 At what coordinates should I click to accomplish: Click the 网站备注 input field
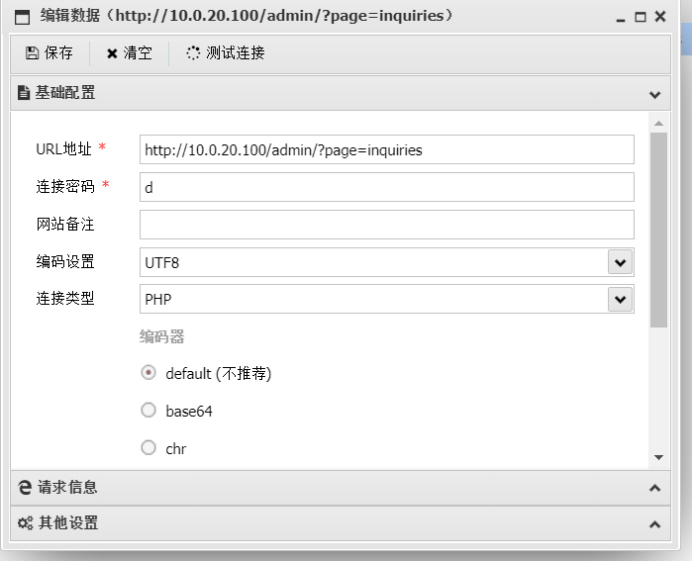coord(386,224)
